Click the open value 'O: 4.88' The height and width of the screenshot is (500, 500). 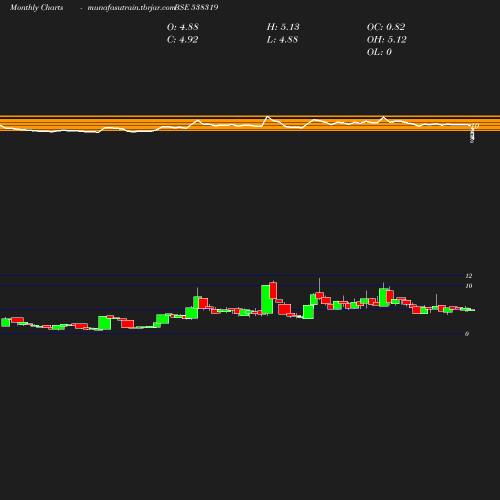[183, 27]
